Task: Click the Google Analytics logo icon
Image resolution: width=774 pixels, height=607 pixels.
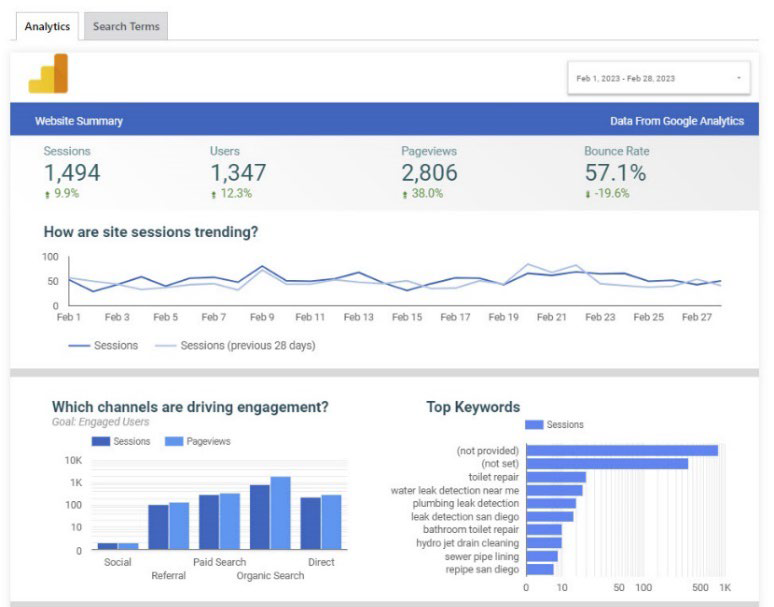Action: click(x=48, y=74)
